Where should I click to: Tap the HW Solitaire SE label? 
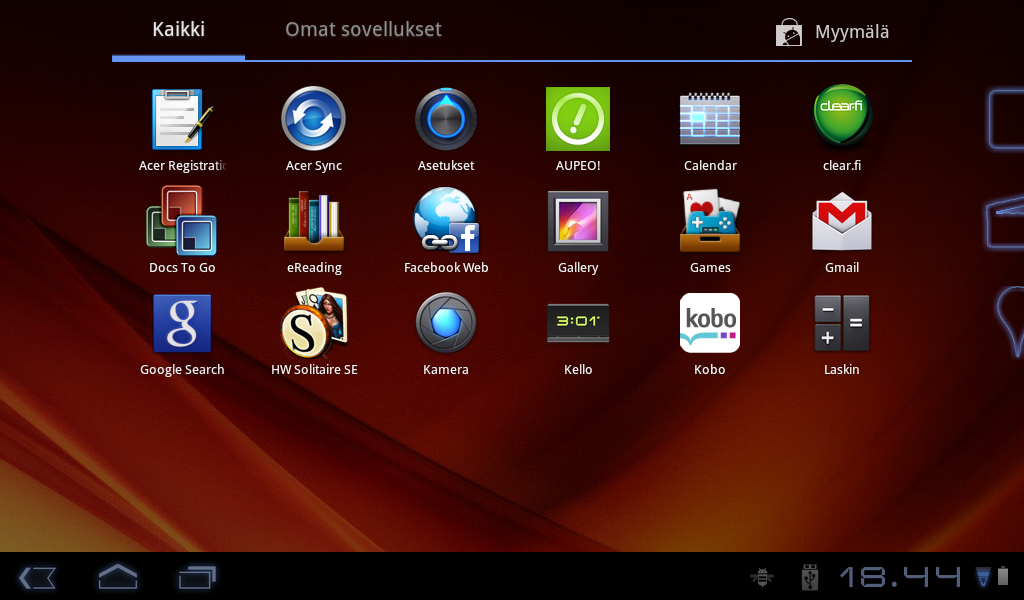(314, 370)
